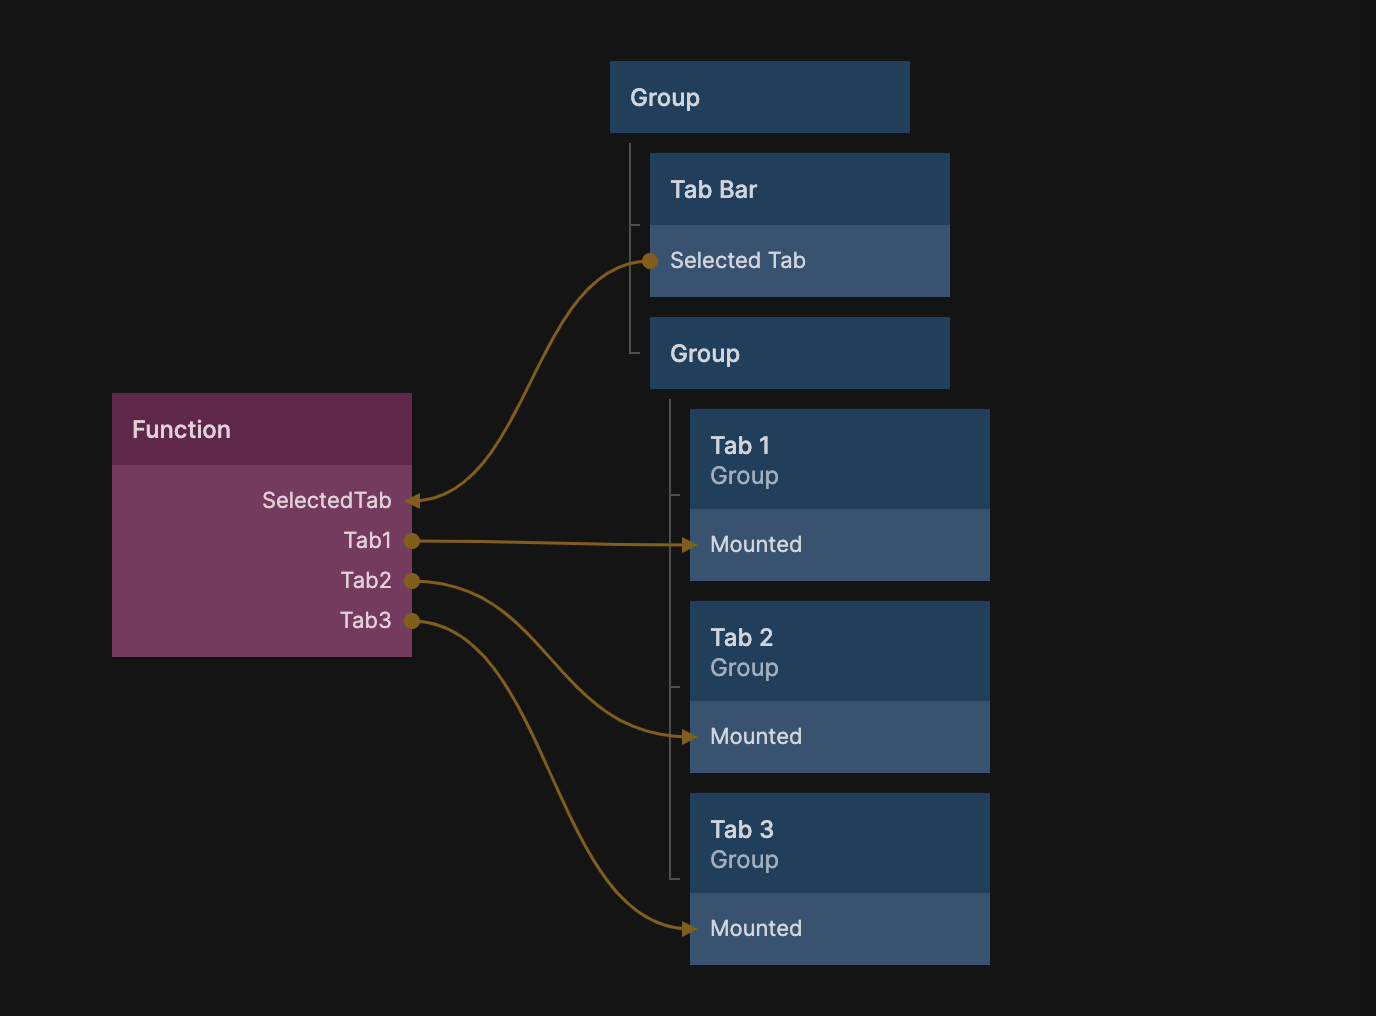Click the arrowhead entering Tab 1 Mounted
The width and height of the screenshot is (1376, 1016).
coord(688,545)
